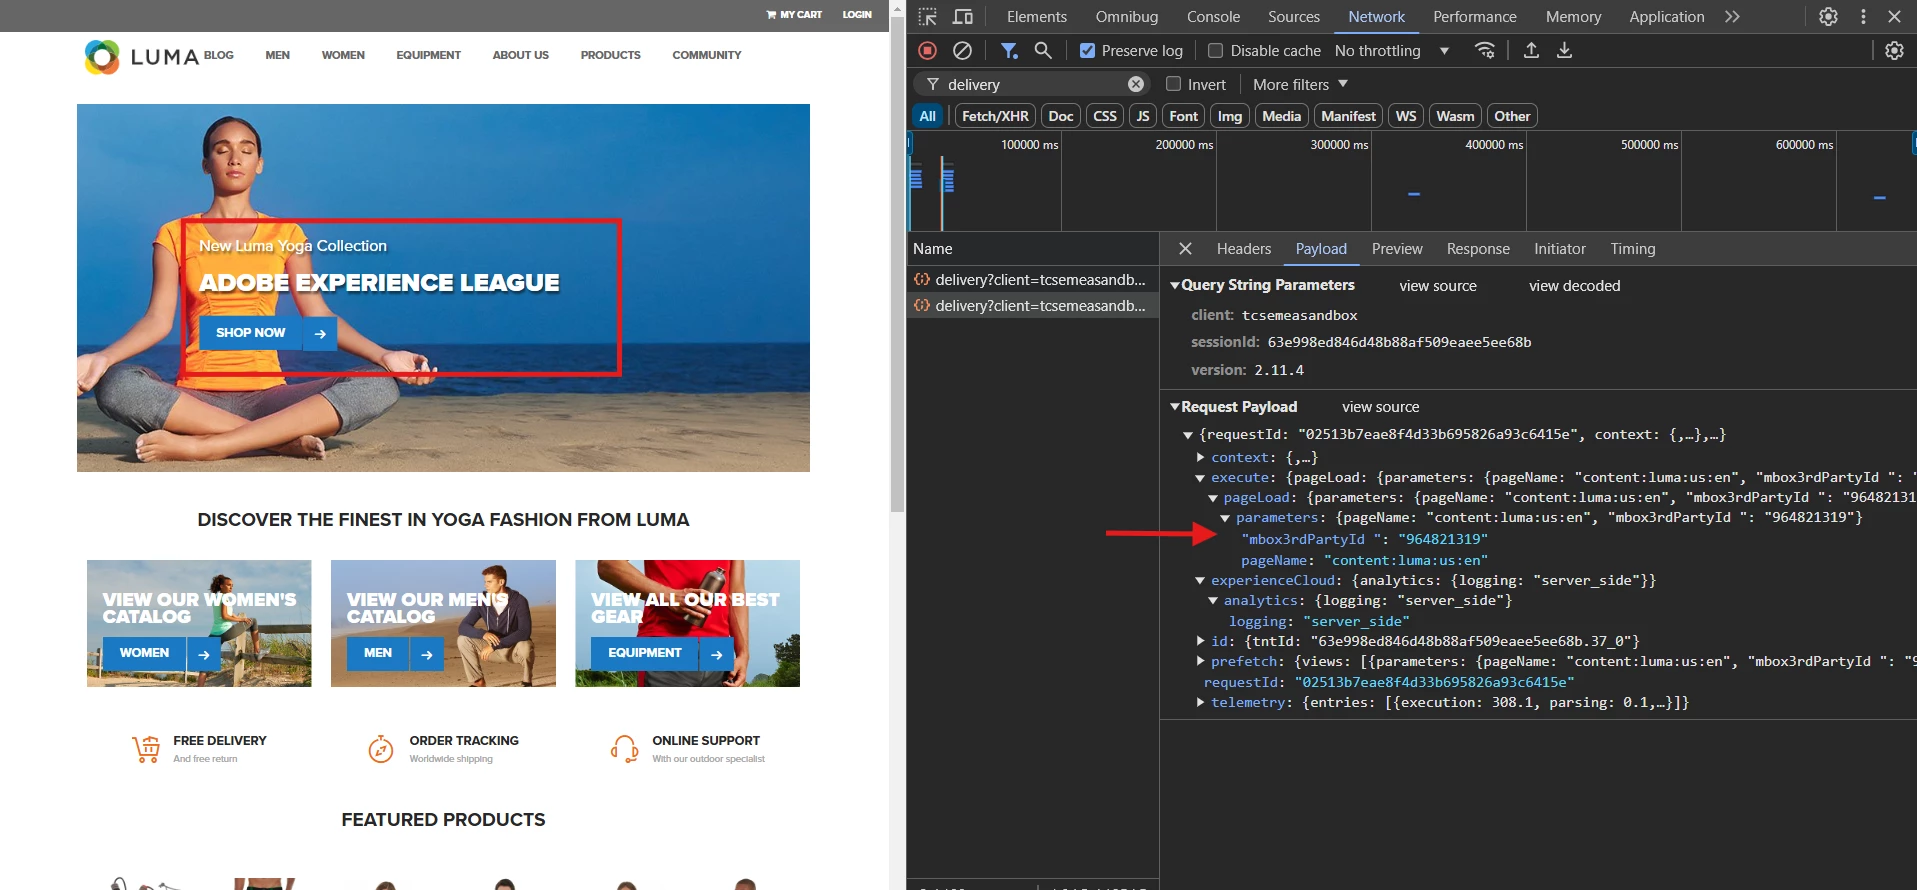Click arrow beside Men catalog button
Viewport: 1917px width, 890px height.
click(427, 654)
